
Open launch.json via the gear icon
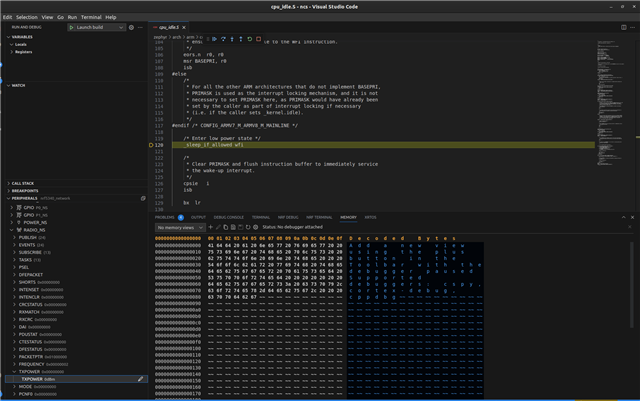[x=133, y=28]
